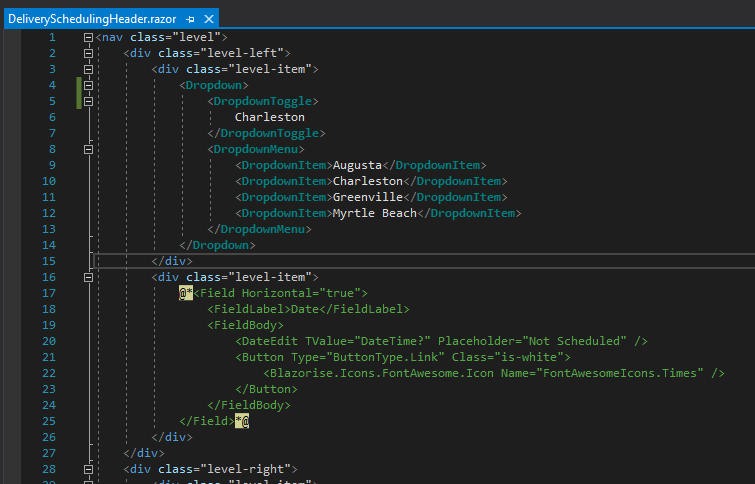This screenshot has height=484, width=755.
Task: Click the text Charleston on line 6
Action: (x=270, y=117)
